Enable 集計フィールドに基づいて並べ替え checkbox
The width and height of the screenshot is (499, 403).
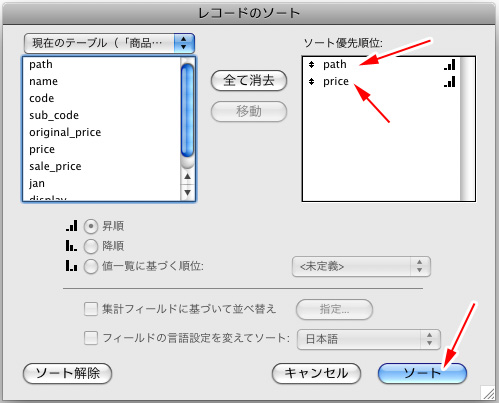(91, 309)
